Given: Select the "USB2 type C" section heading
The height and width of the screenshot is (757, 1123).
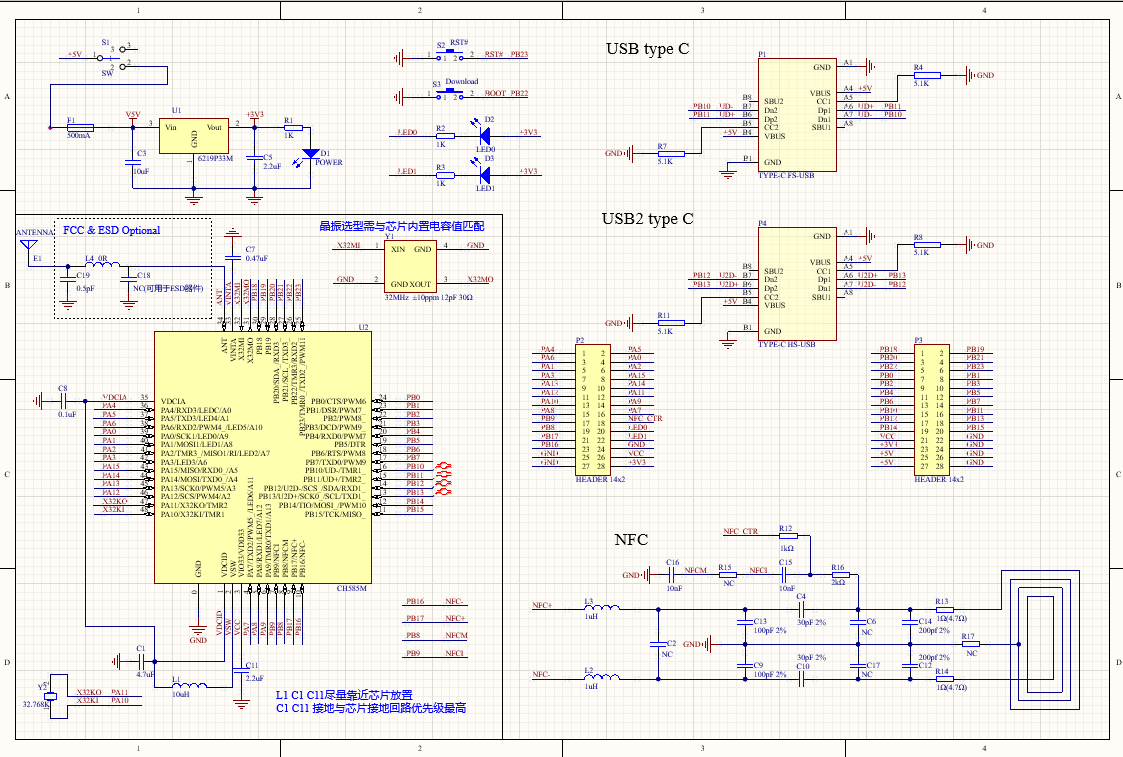Looking at the screenshot, I should (x=647, y=218).
